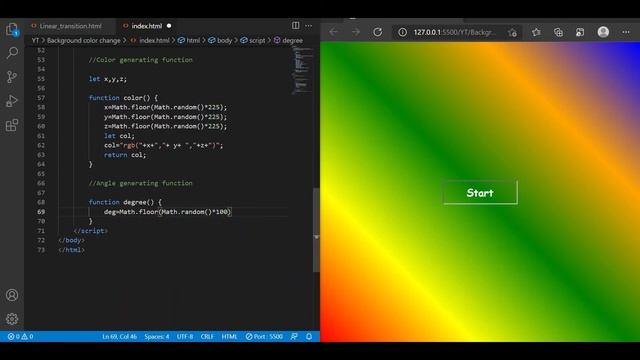Image resolution: width=640 pixels, height=360 pixels.
Task: Show errors and warnings in status bar
Action: (20, 336)
